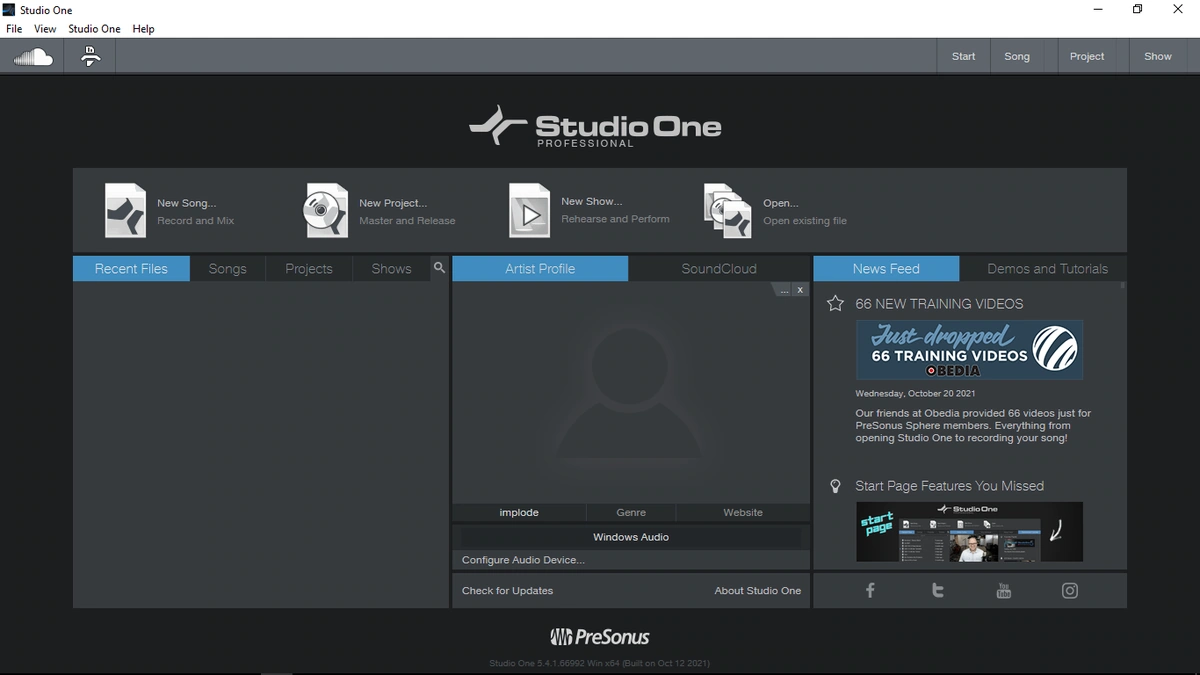Click the Windows Audio device label

point(631,537)
